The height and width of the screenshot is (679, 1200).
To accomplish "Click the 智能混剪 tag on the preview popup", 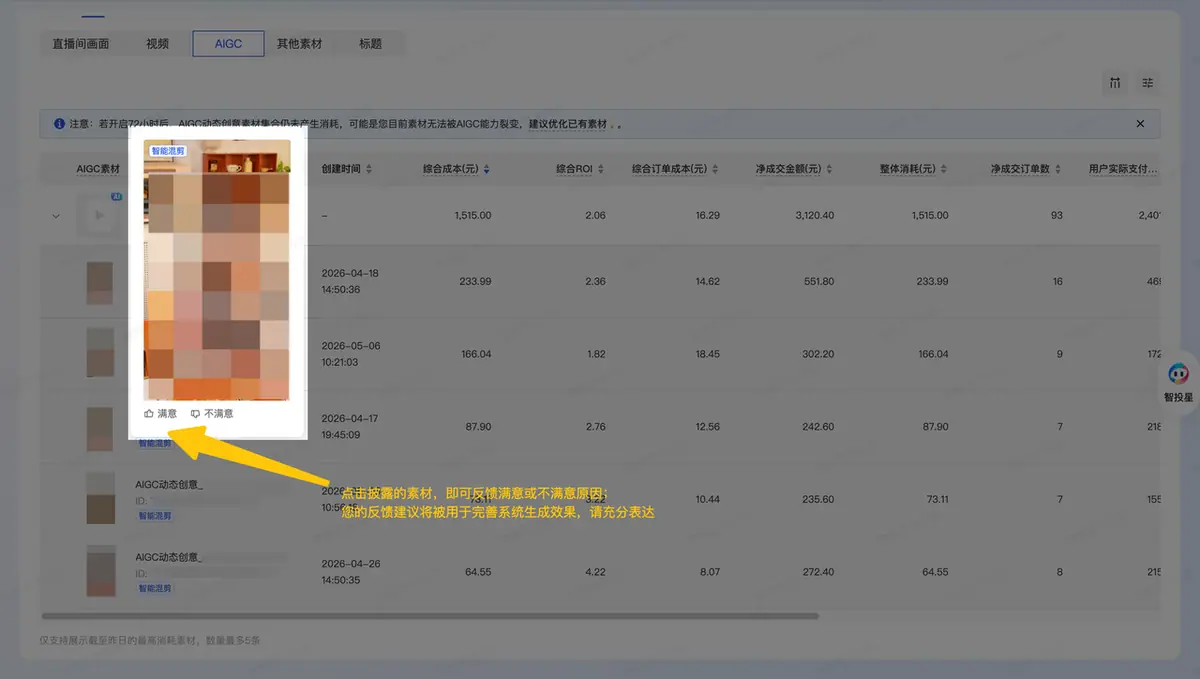I will [167, 151].
